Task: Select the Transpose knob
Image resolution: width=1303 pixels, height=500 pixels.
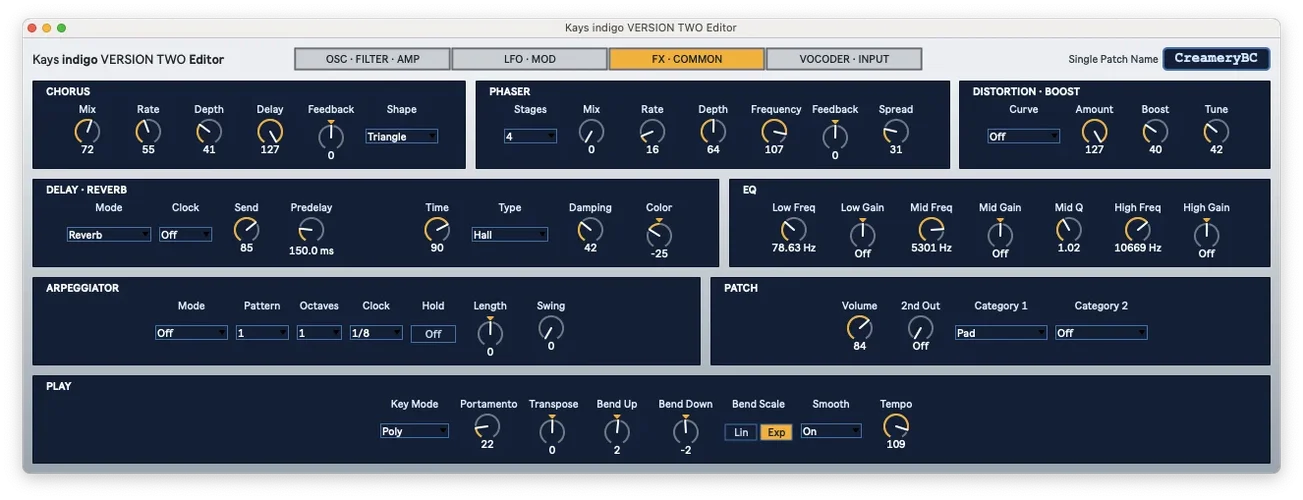Action: tap(552, 430)
